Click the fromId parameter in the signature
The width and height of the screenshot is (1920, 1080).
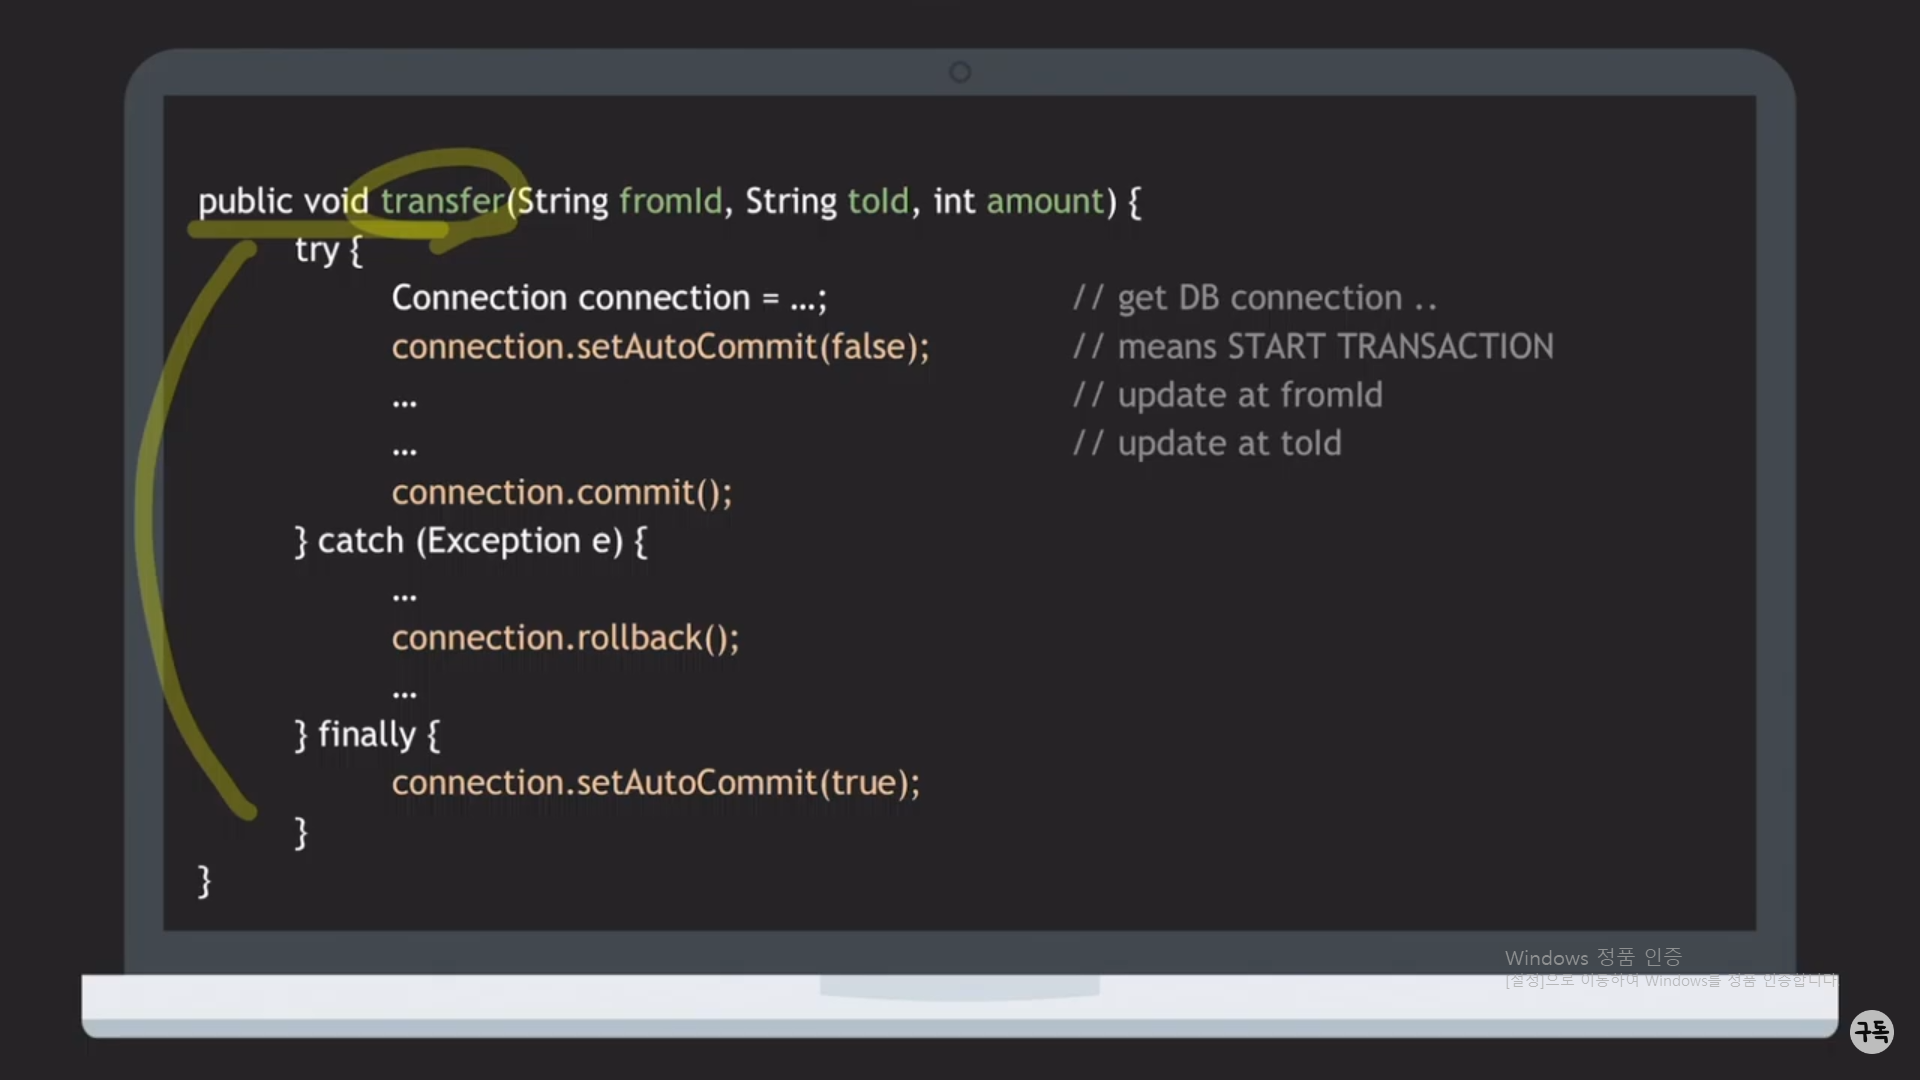click(x=670, y=201)
